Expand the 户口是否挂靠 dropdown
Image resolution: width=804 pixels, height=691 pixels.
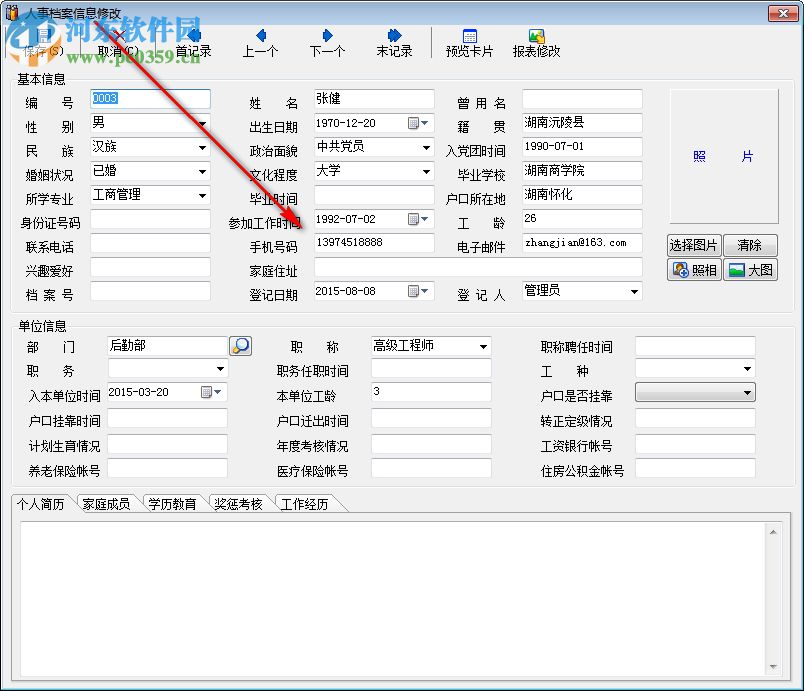click(747, 393)
